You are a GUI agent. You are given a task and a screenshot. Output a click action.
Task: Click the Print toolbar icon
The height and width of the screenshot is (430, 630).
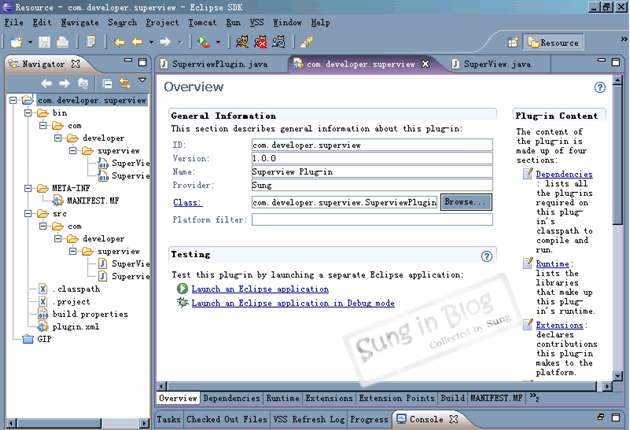62,42
